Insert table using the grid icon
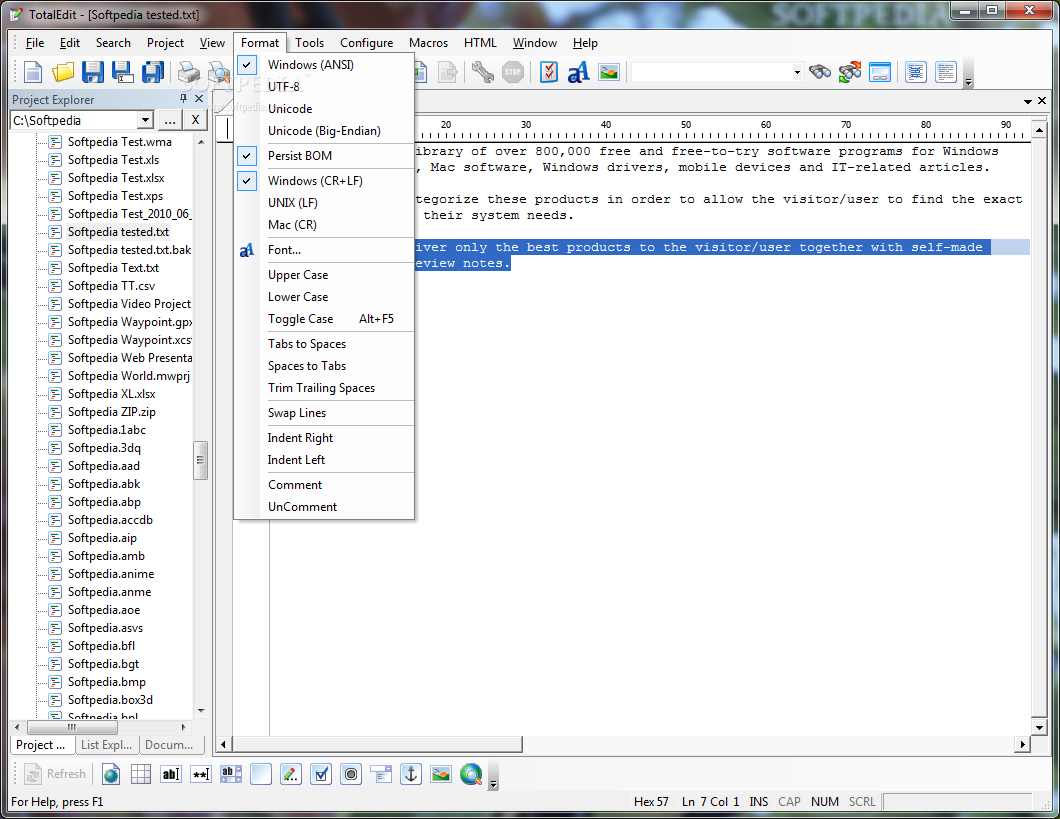This screenshot has width=1060, height=819. click(x=141, y=774)
